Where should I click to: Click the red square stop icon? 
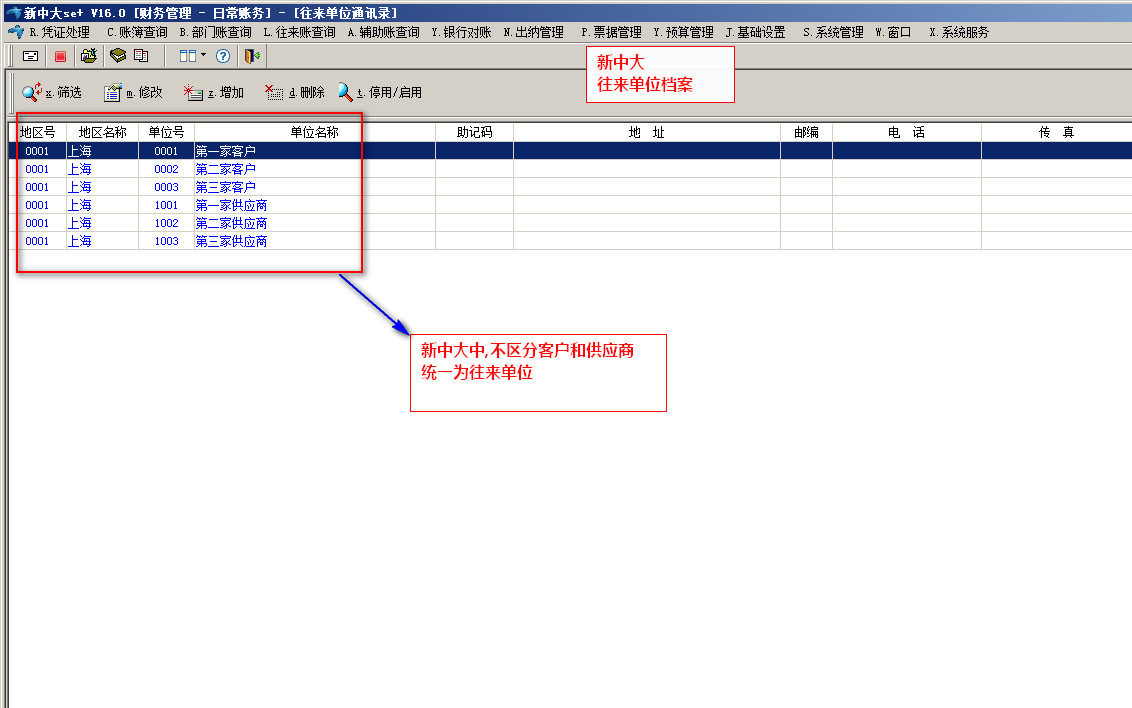tap(60, 56)
